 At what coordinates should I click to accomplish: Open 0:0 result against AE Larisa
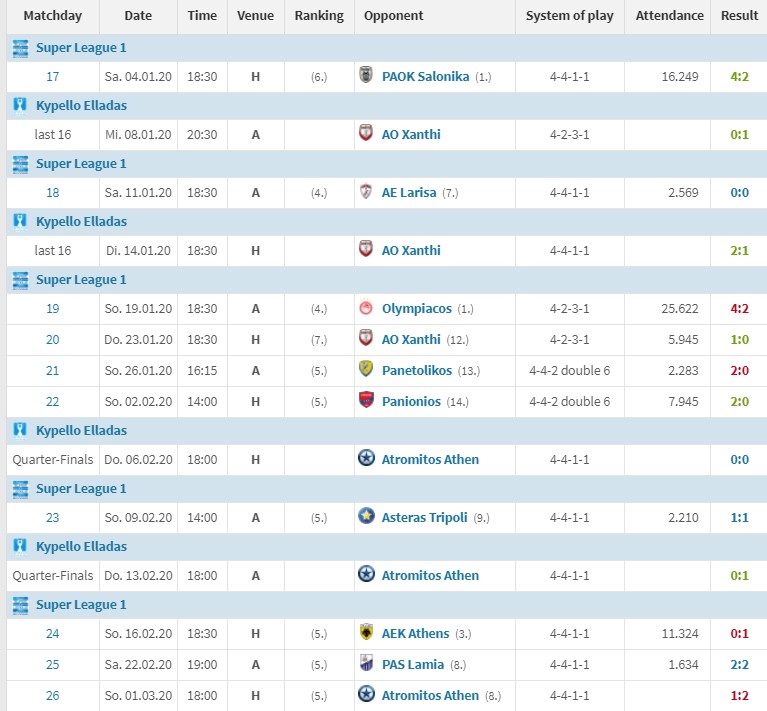(739, 193)
